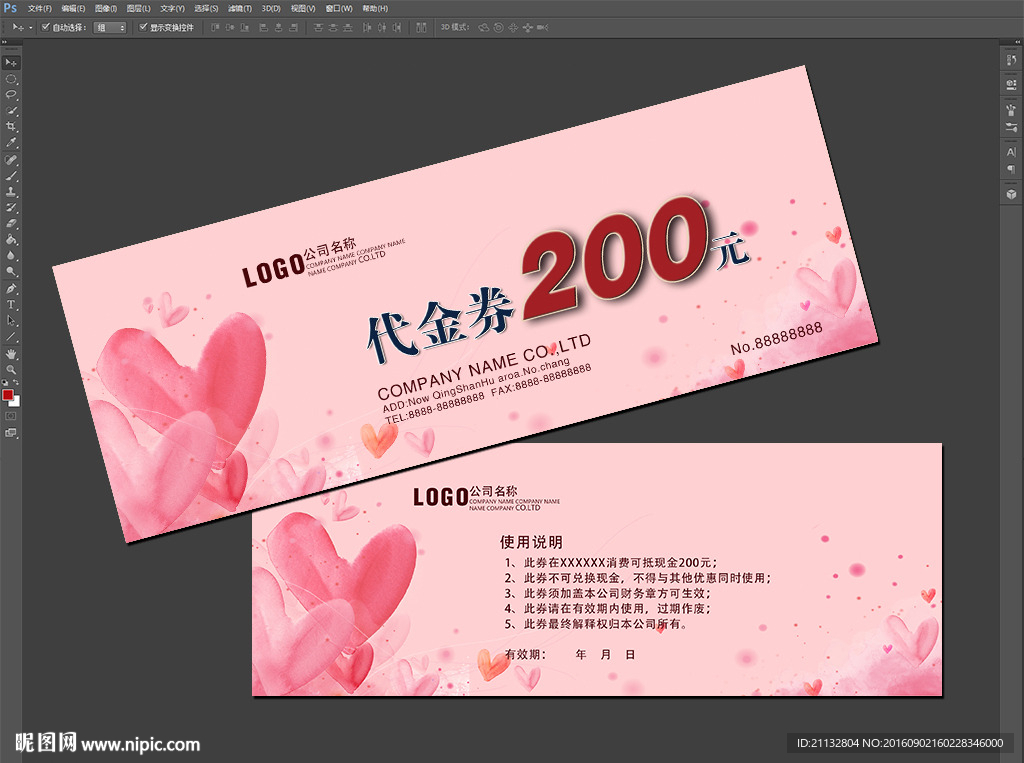Open the Move tool preset picker arrow
1024x763 pixels.
point(30,27)
